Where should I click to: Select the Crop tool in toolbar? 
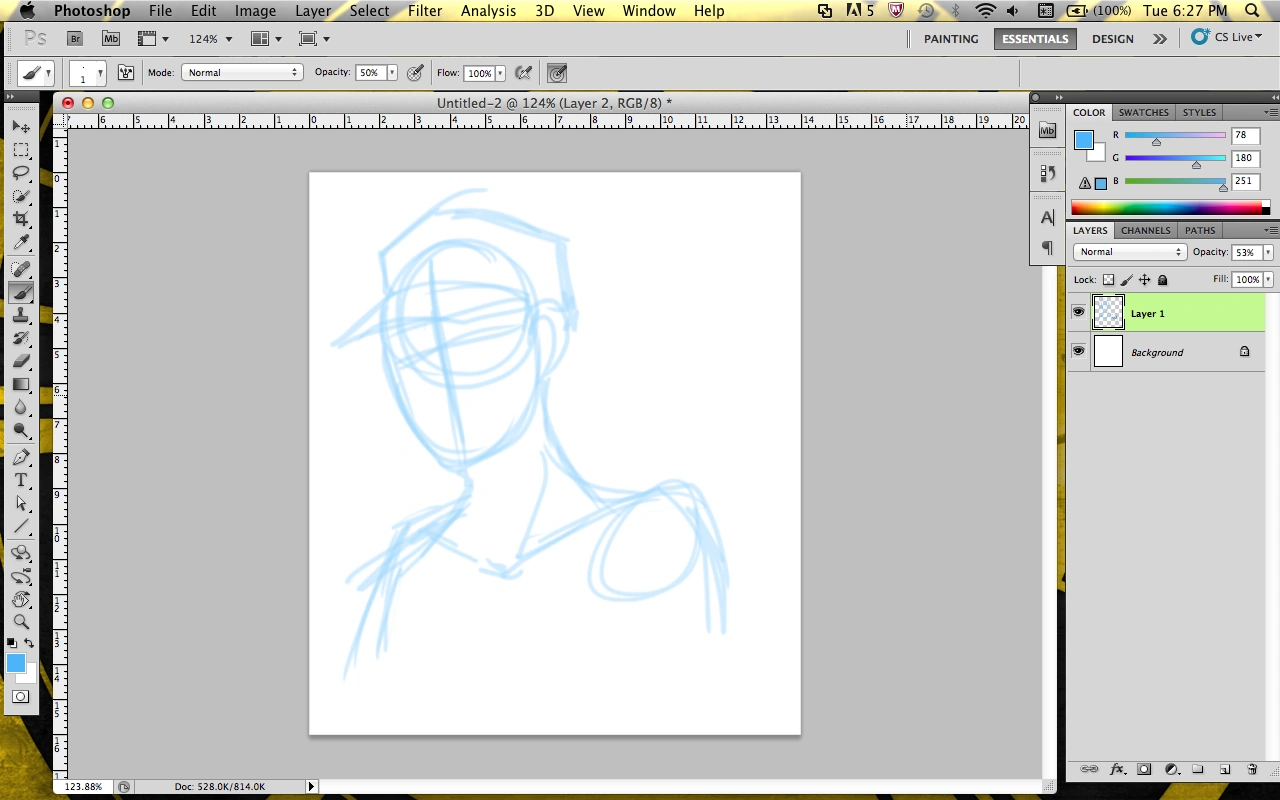(x=21, y=219)
